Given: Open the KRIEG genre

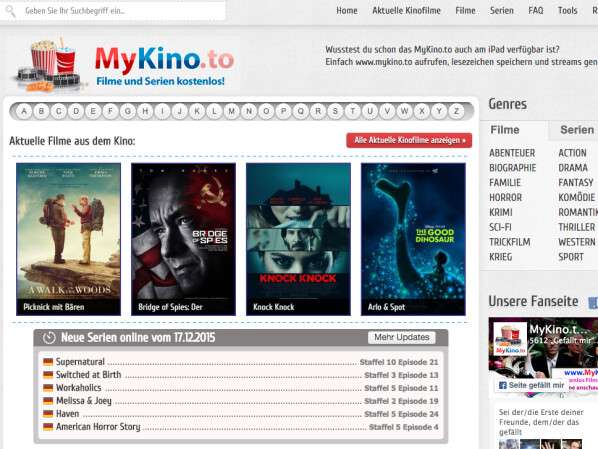Looking at the screenshot, I should pos(500,257).
